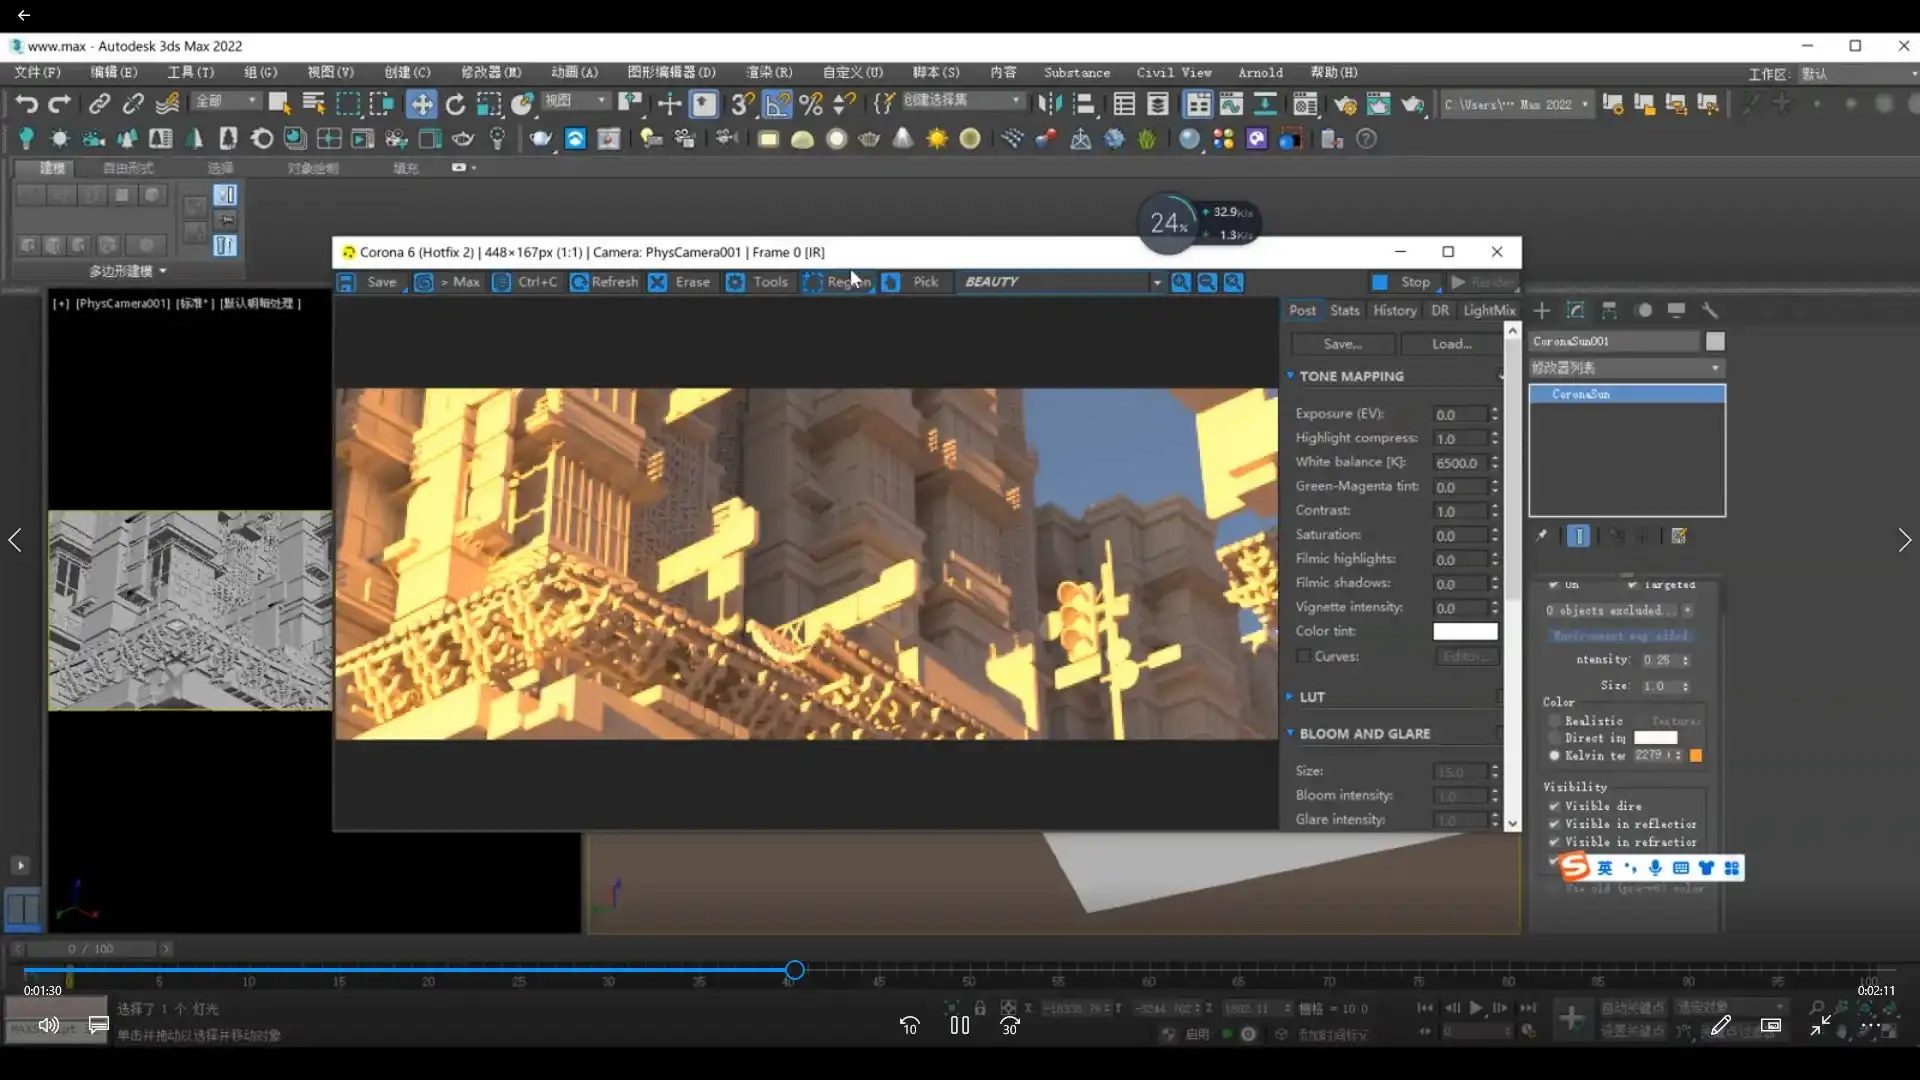Stop the interactive render
This screenshot has height=1080, width=1920.
pyautogui.click(x=1404, y=283)
